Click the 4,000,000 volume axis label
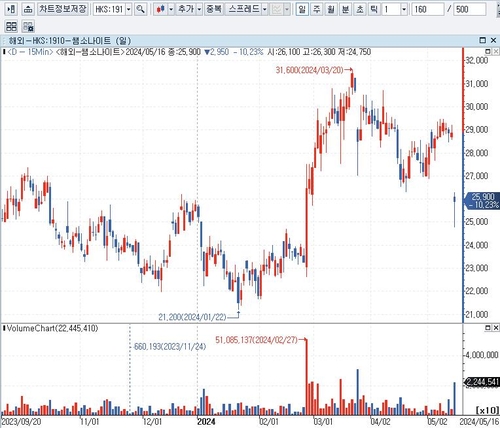The width and height of the screenshot is (500, 428). (482, 355)
